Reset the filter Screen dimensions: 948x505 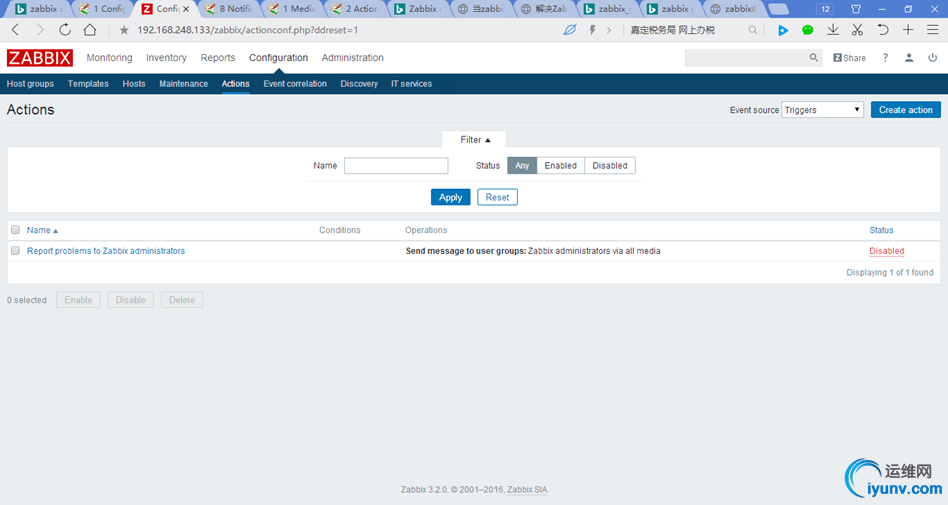[497, 197]
